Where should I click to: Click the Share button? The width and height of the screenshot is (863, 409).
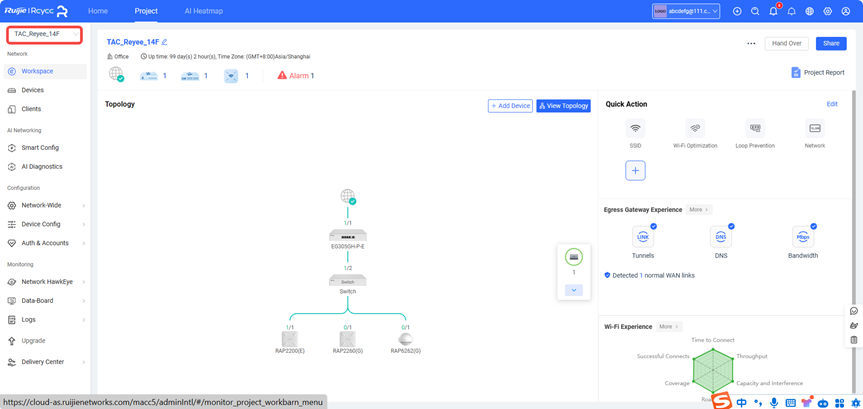coord(831,43)
